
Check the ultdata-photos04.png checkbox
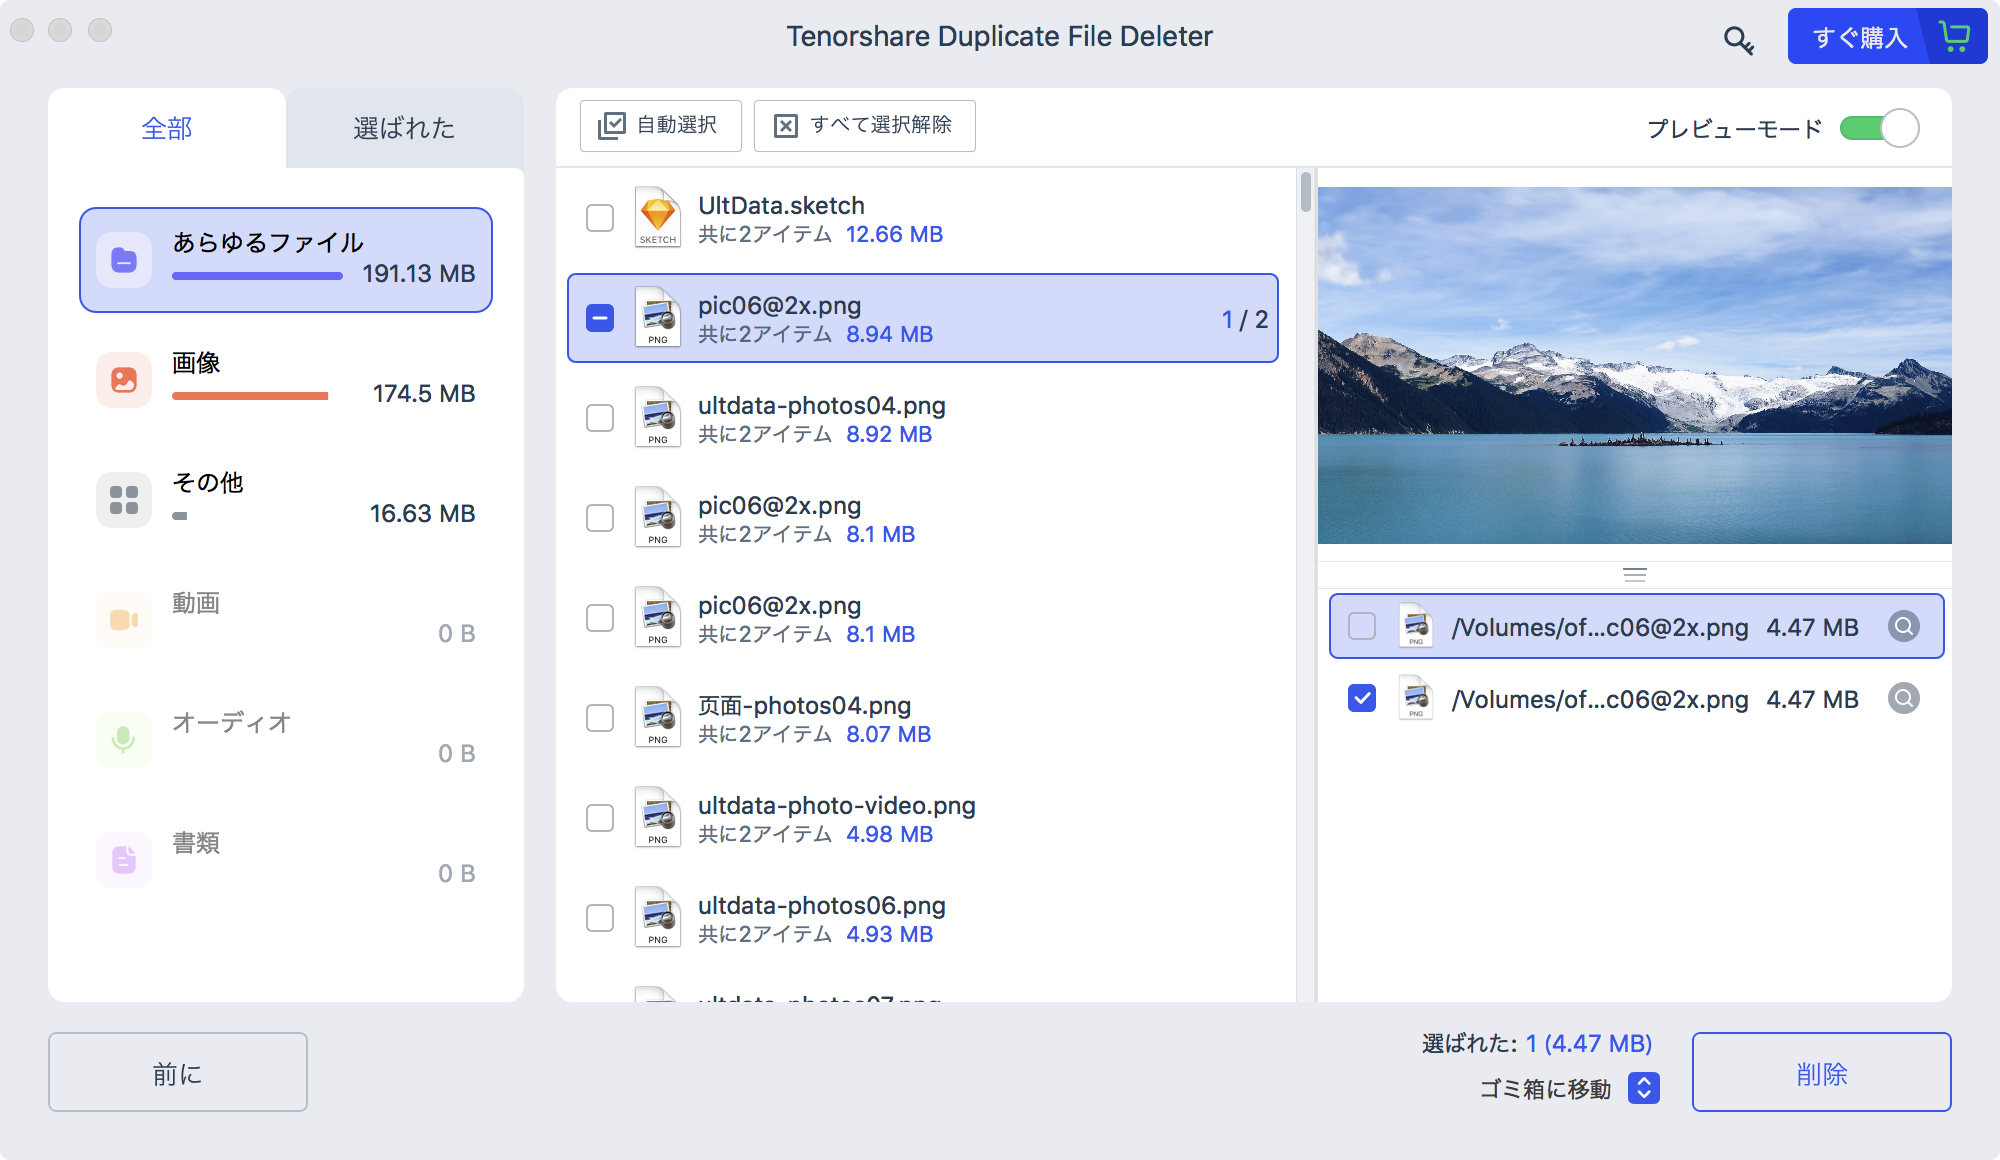coord(600,418)
